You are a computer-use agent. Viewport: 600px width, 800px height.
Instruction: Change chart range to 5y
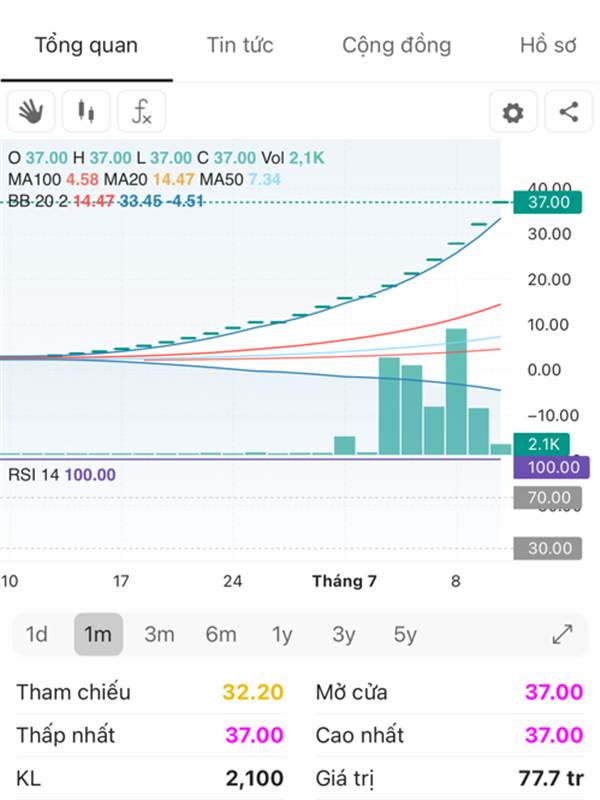(405, 634)
